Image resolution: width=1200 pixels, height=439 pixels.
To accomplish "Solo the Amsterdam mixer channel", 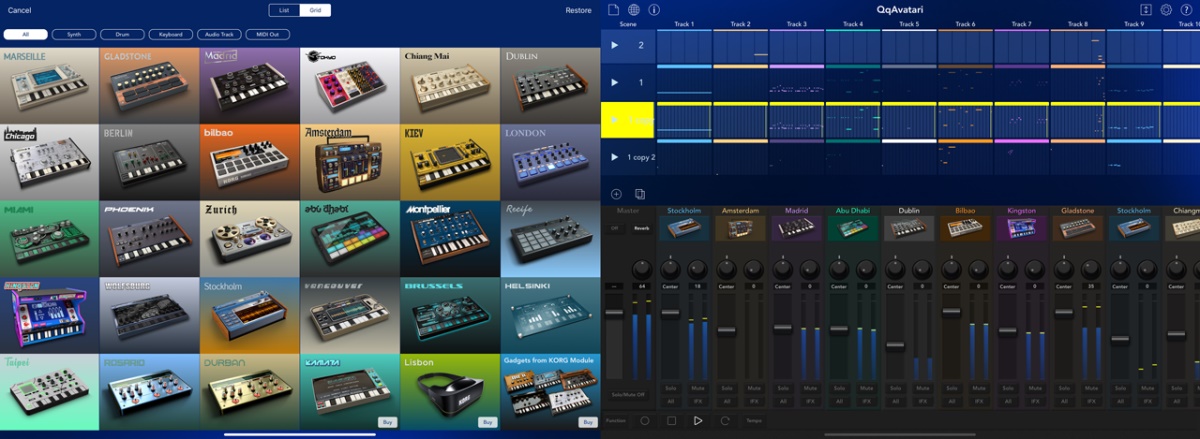I will click(x=726, y=389).
